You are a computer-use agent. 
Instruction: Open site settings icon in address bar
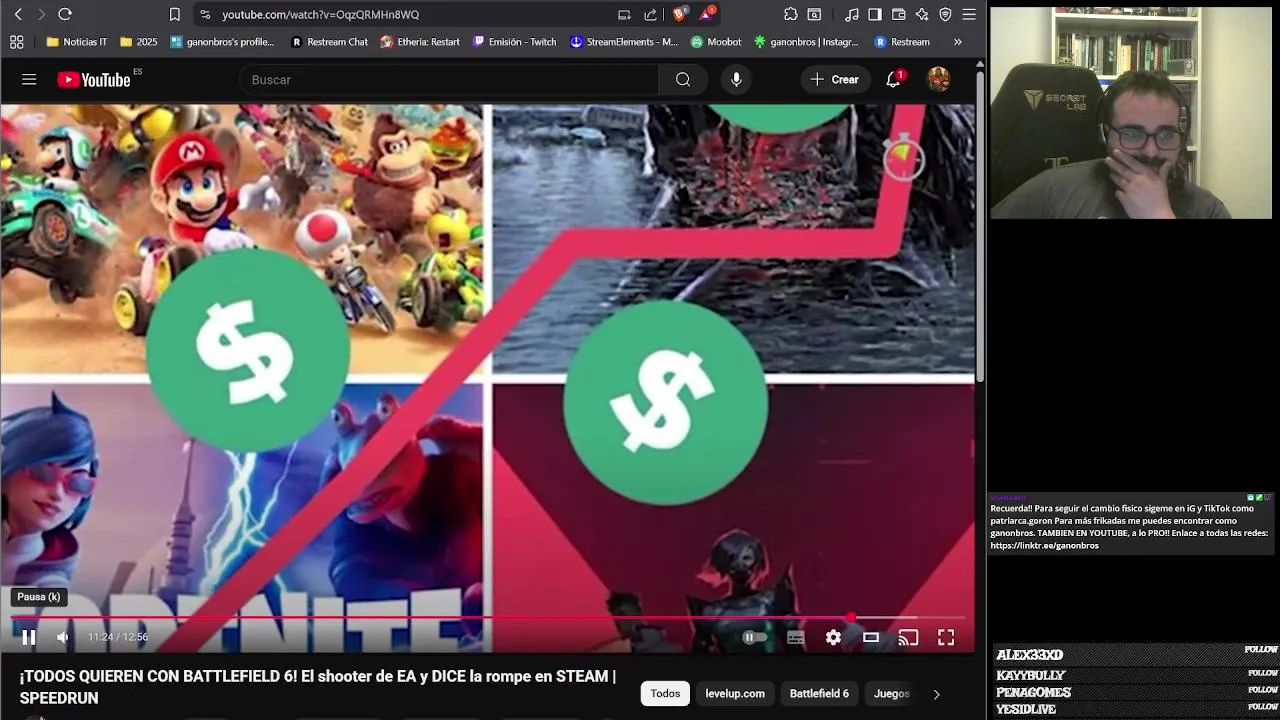(x=205, y=14)
